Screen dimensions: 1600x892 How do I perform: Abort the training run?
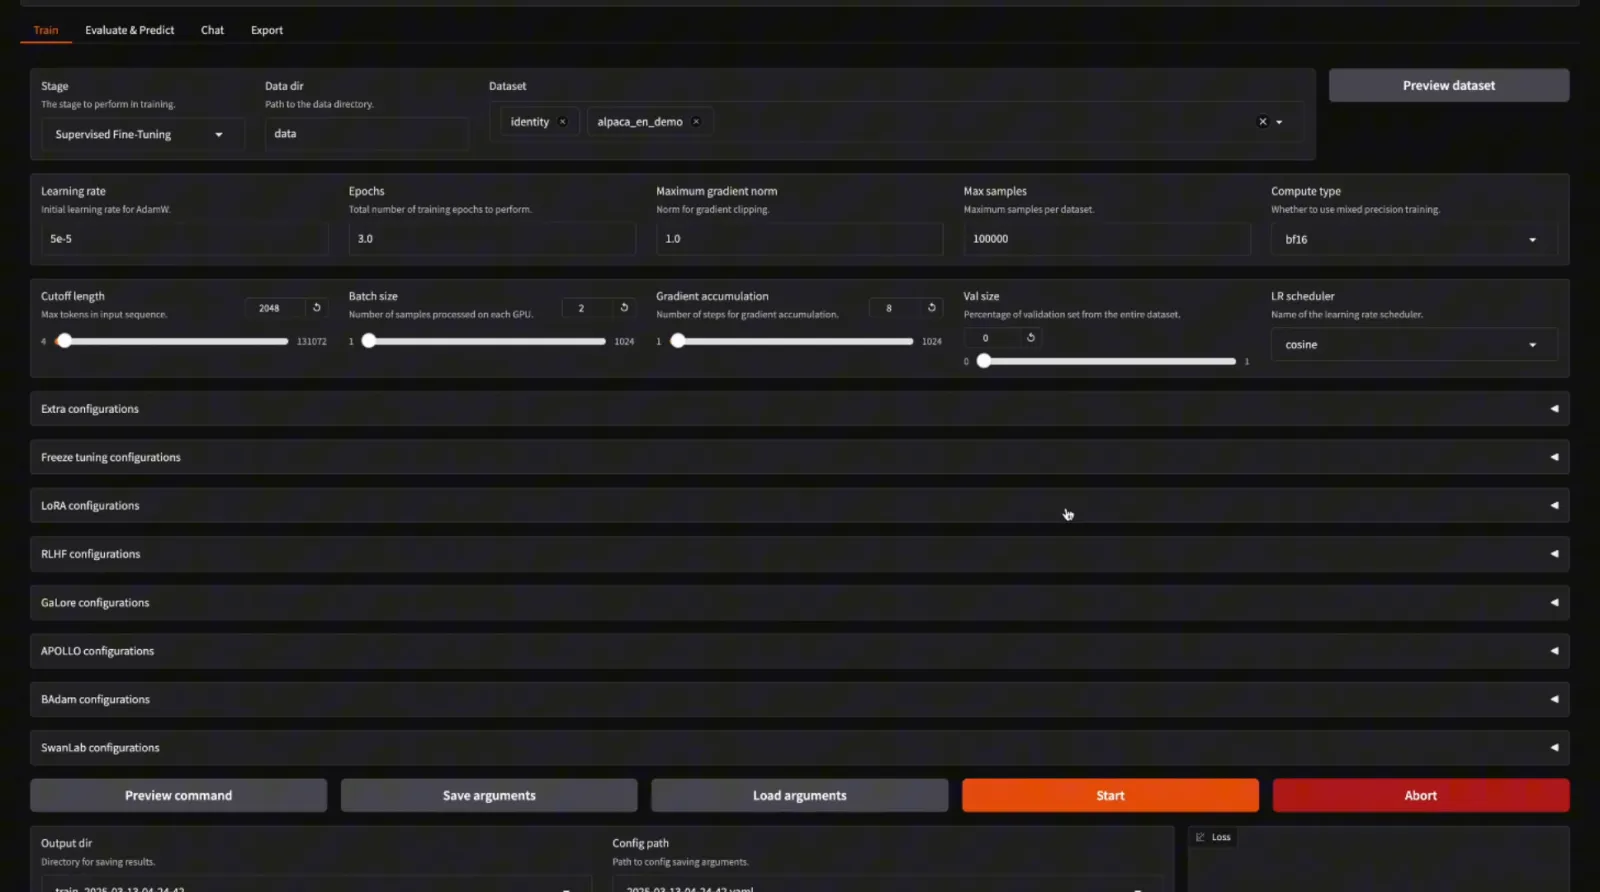click(1420, 796)
